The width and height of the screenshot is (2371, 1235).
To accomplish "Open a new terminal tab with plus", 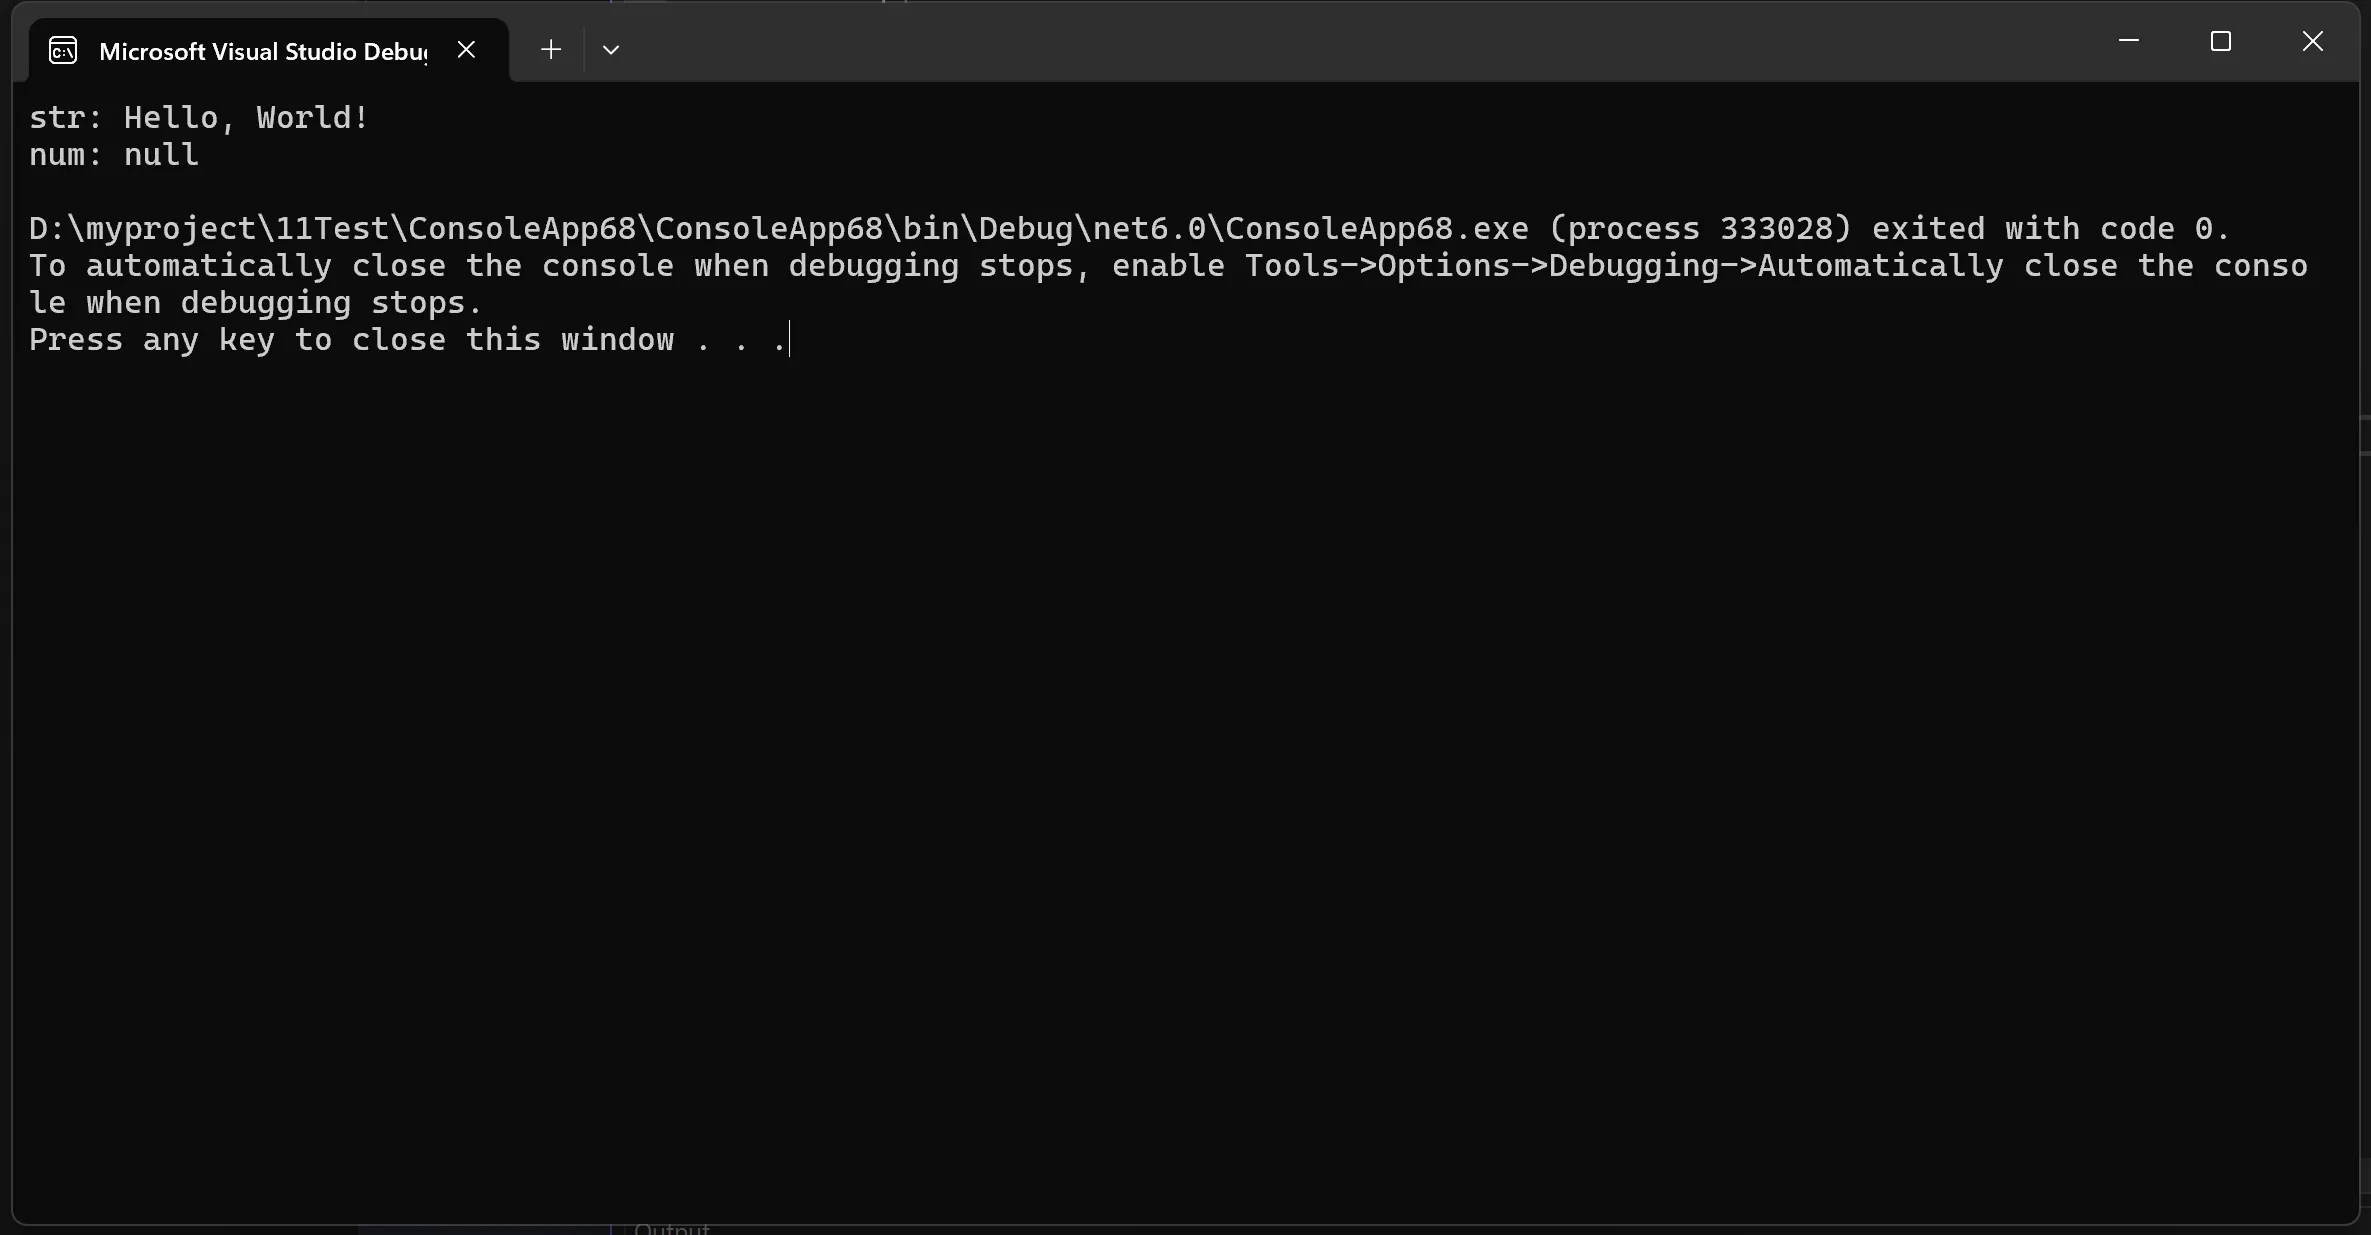I will tap(550, 49).
